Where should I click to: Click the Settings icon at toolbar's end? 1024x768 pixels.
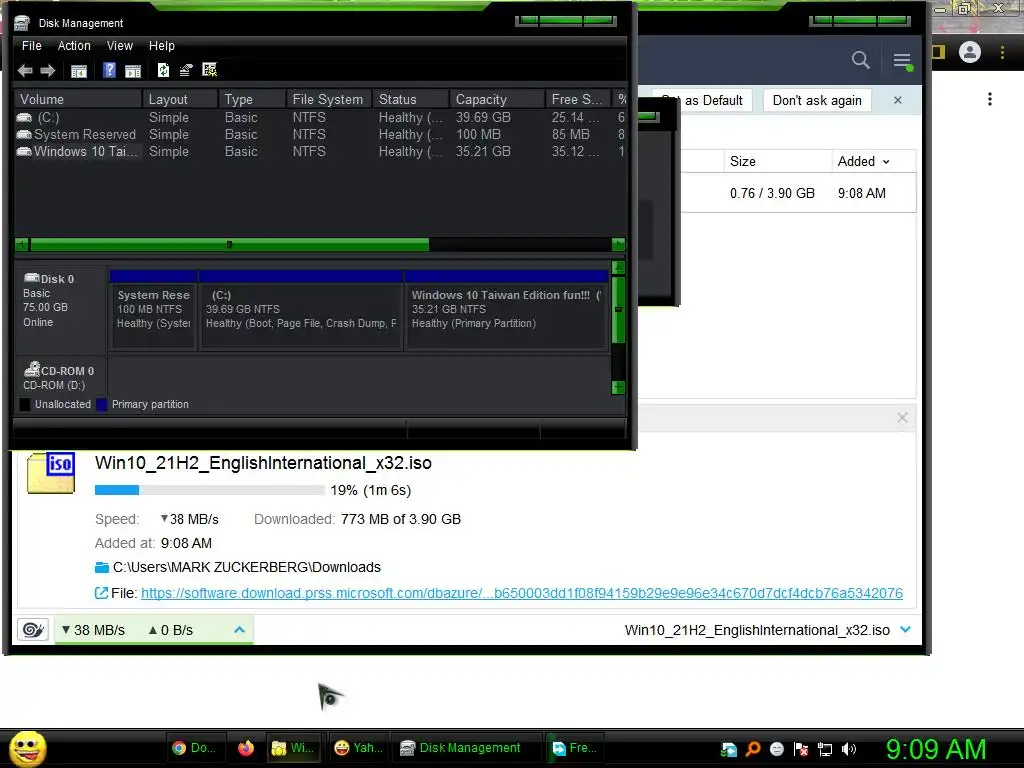(210, 70)
